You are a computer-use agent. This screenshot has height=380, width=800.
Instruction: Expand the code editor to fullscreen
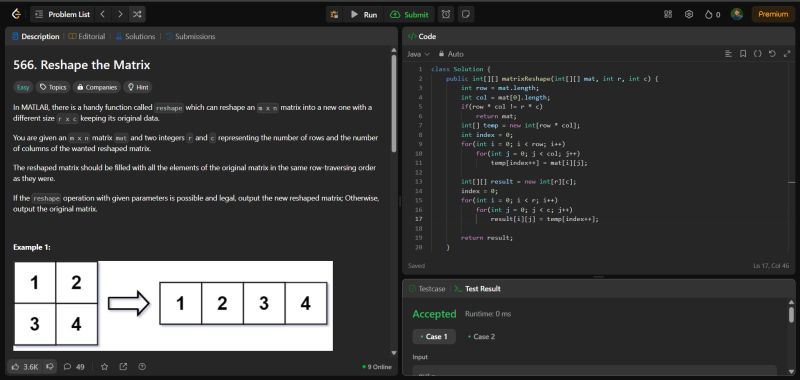click(x=786, y=54)
